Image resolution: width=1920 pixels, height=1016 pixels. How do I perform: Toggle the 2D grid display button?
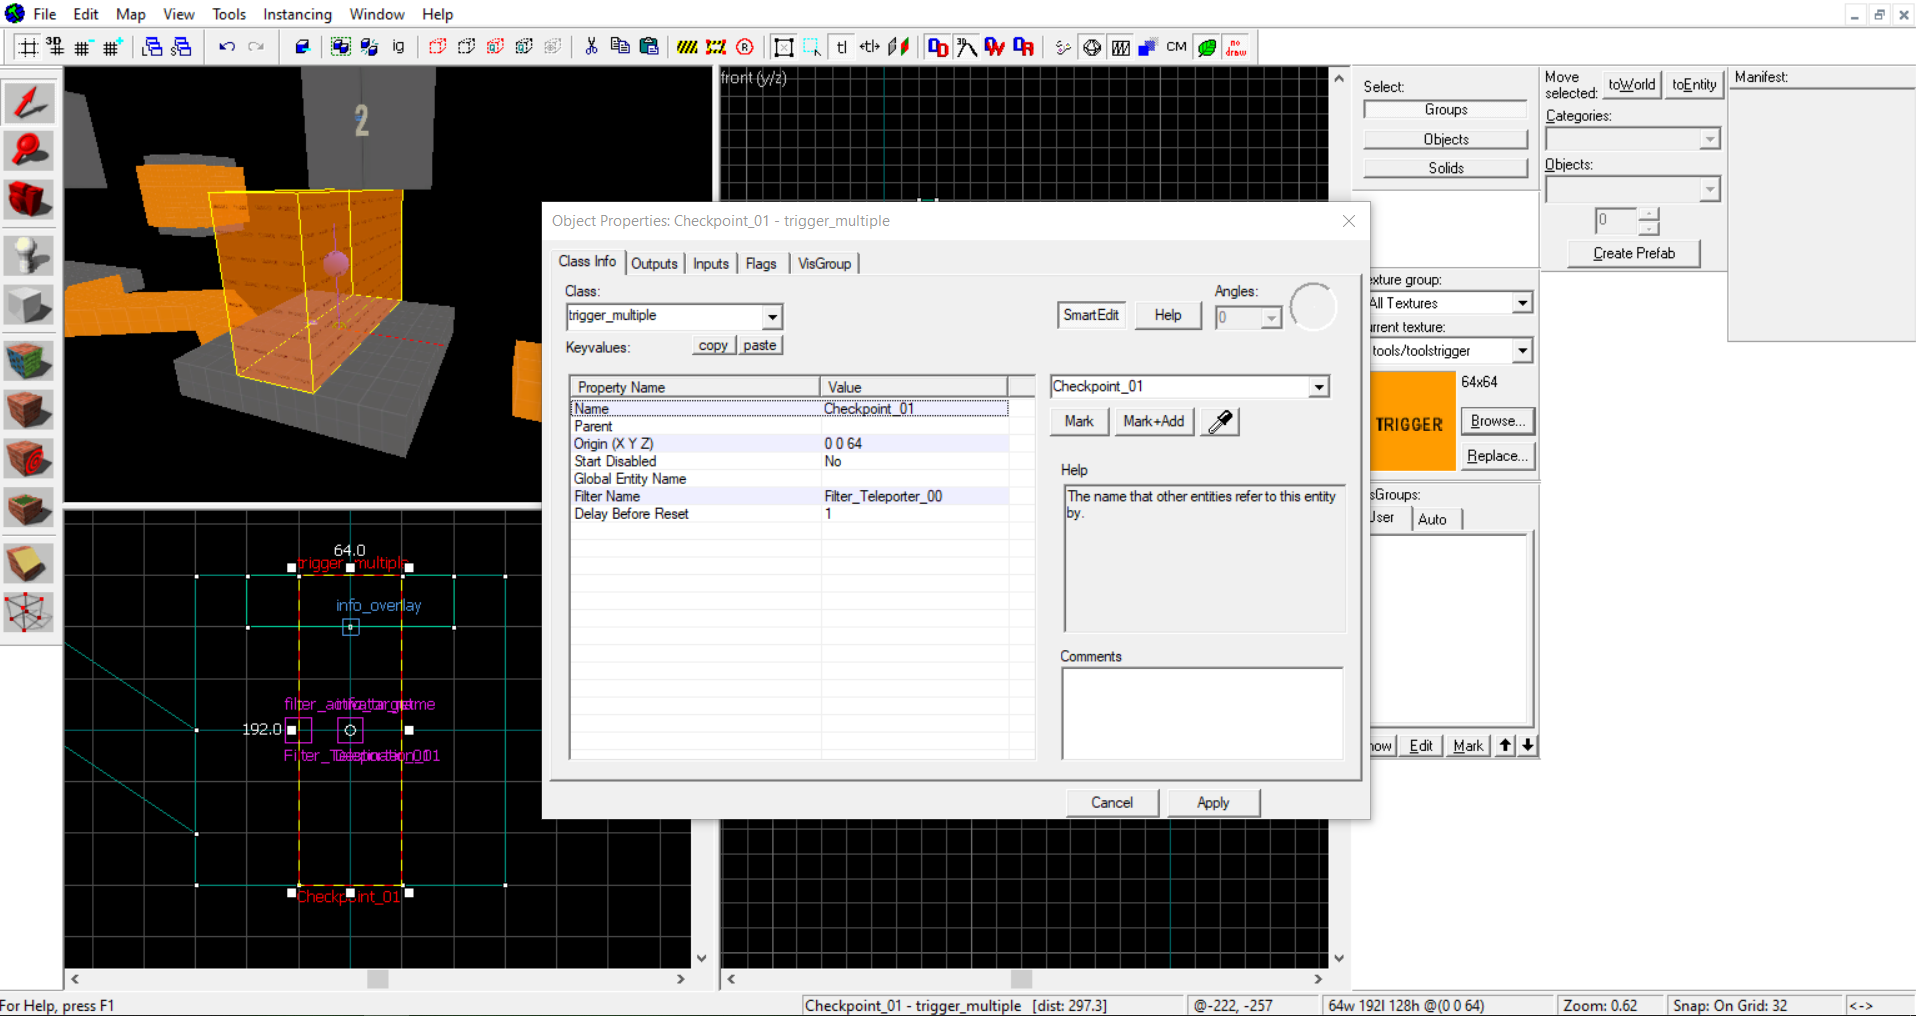[28, 47]
